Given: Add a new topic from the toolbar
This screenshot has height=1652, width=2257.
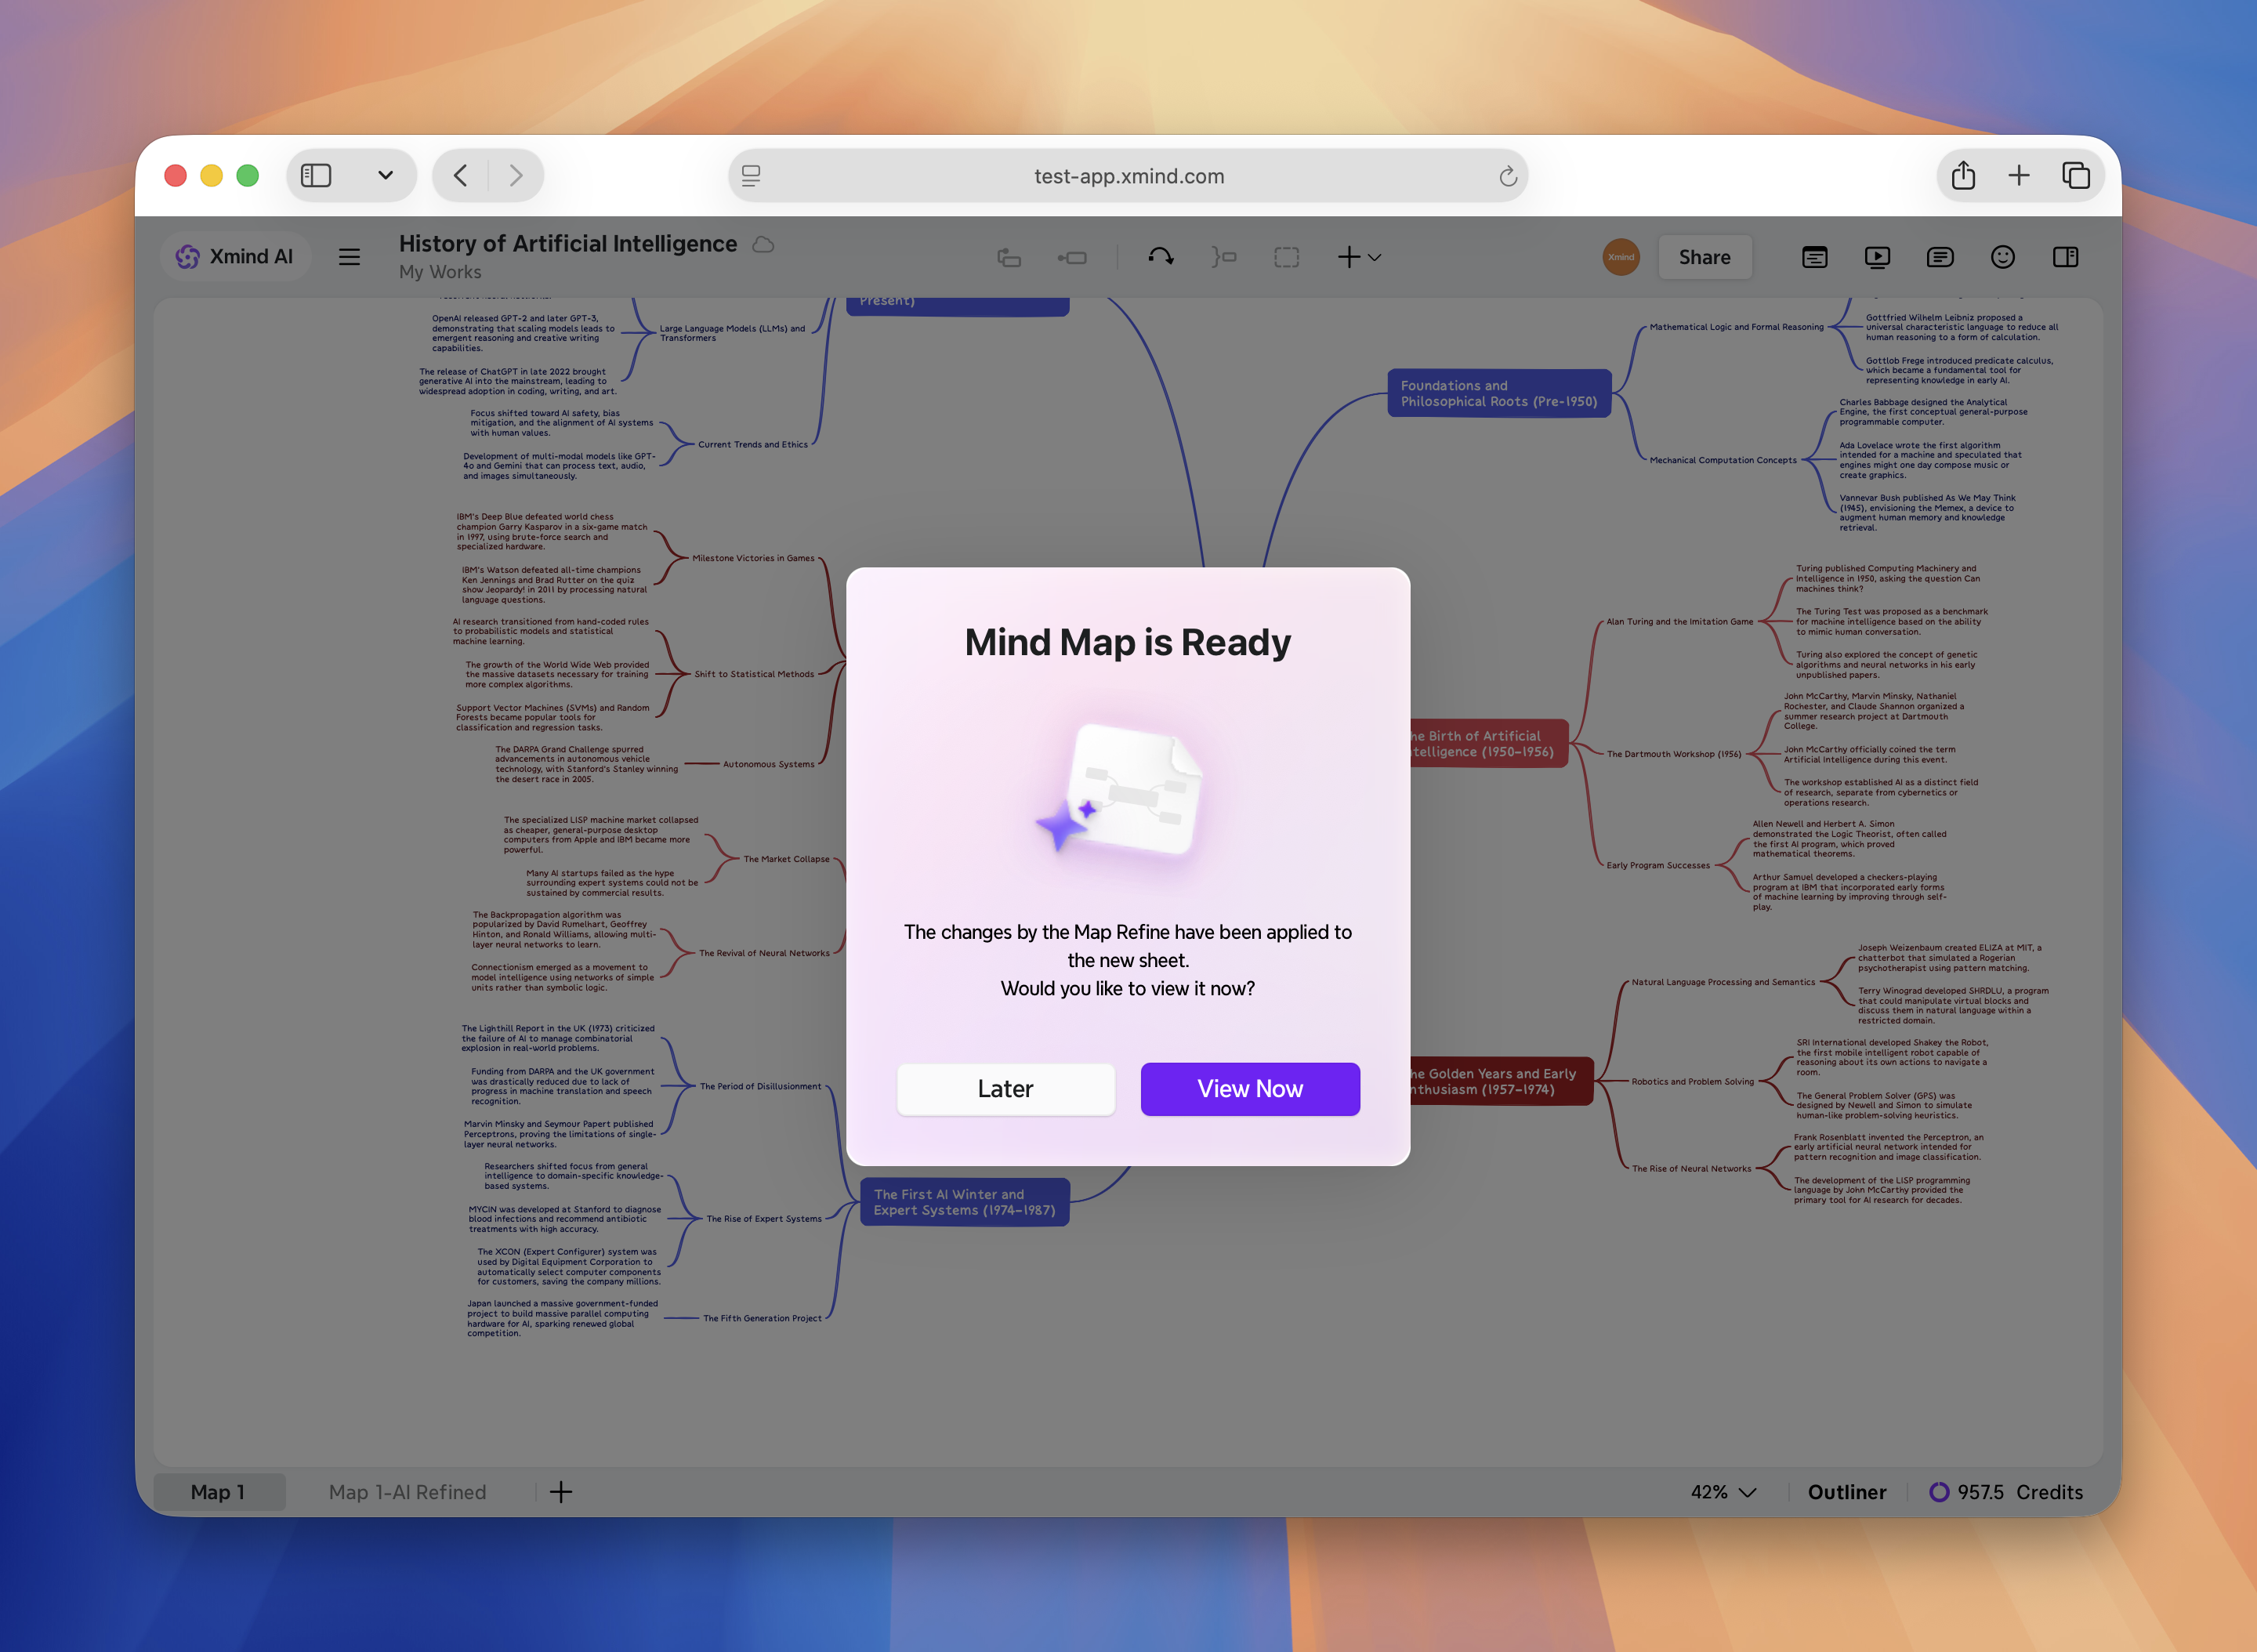Looking at the screenshot, I should tap(1009, 258).
